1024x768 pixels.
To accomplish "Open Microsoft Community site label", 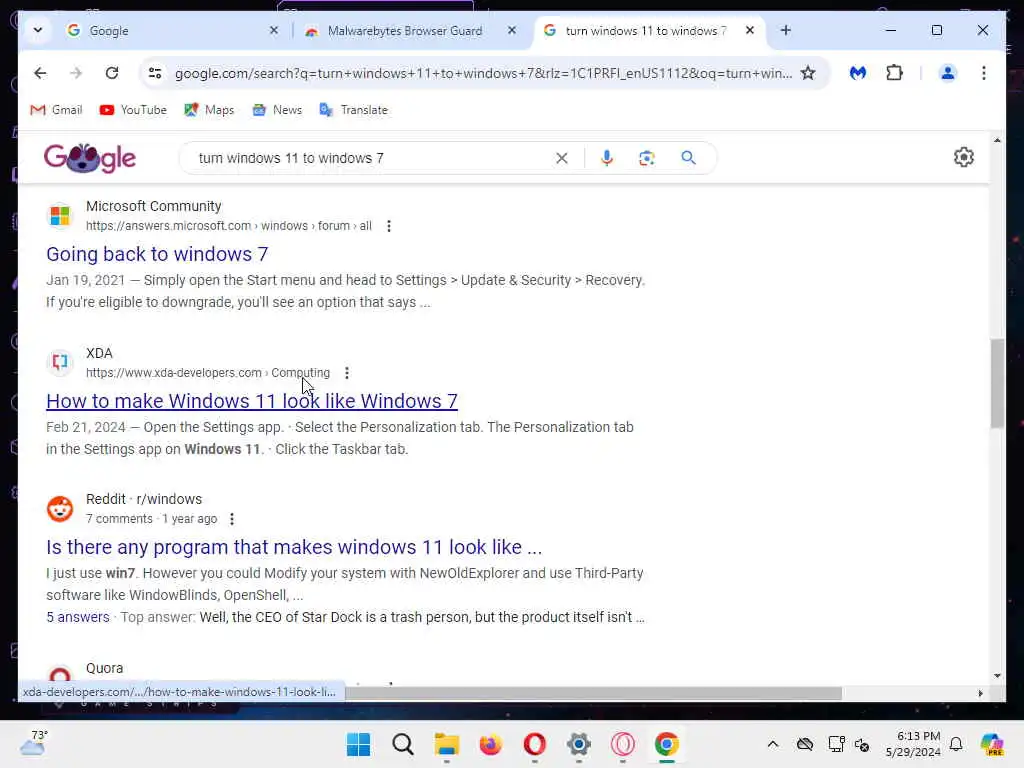I will [x=153, y=206].
